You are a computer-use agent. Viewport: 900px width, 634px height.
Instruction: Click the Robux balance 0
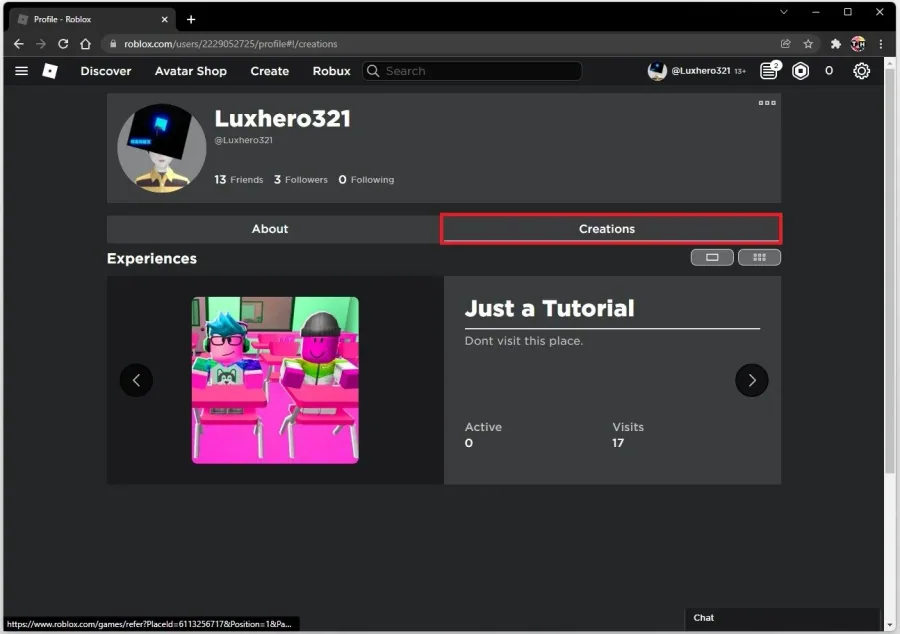click(828, 71)
